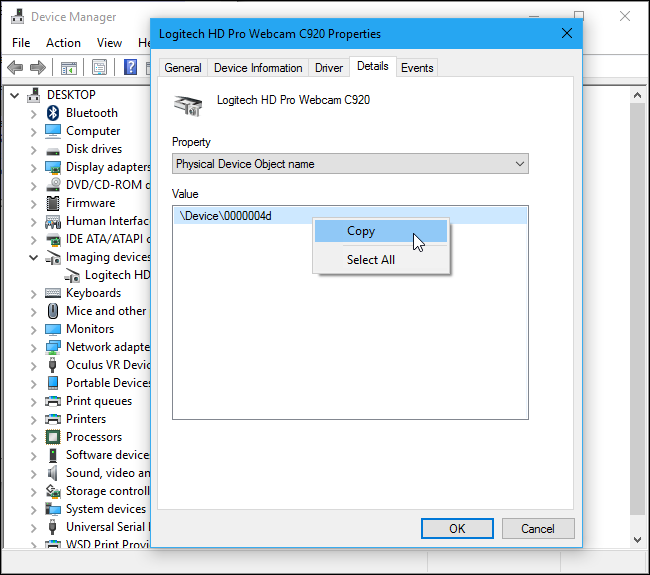This screenshot has height=575, width=650.
Task: Click the OK button
Action: coord(457,529)
